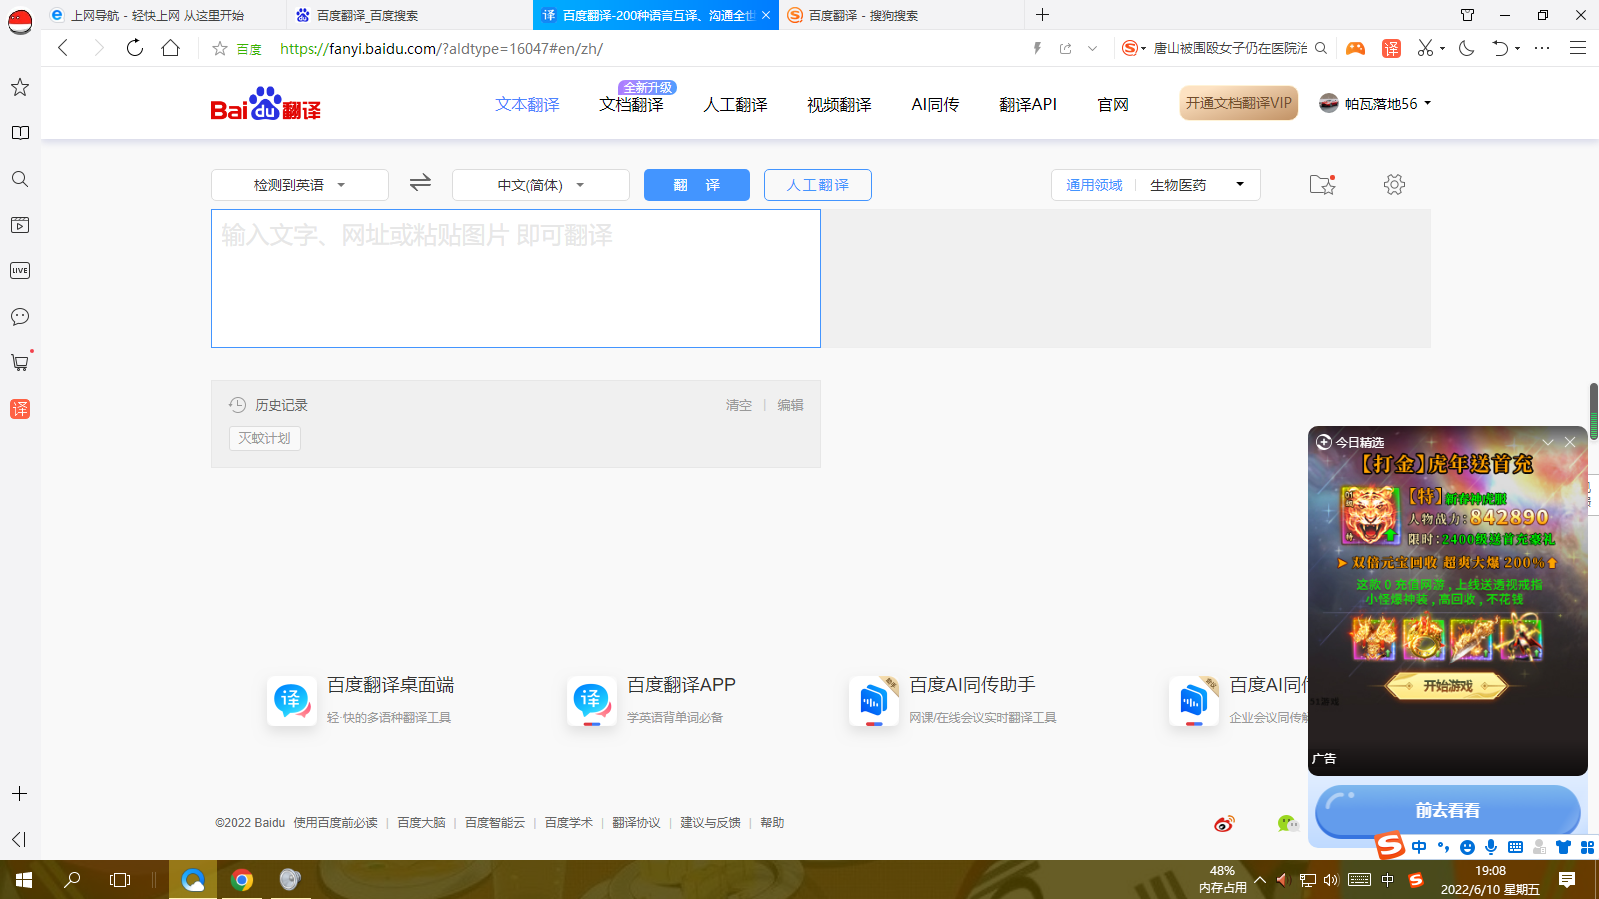Go back with the browser back arrow
This screenshot has height=899, width=1599.
coord(63,48)
